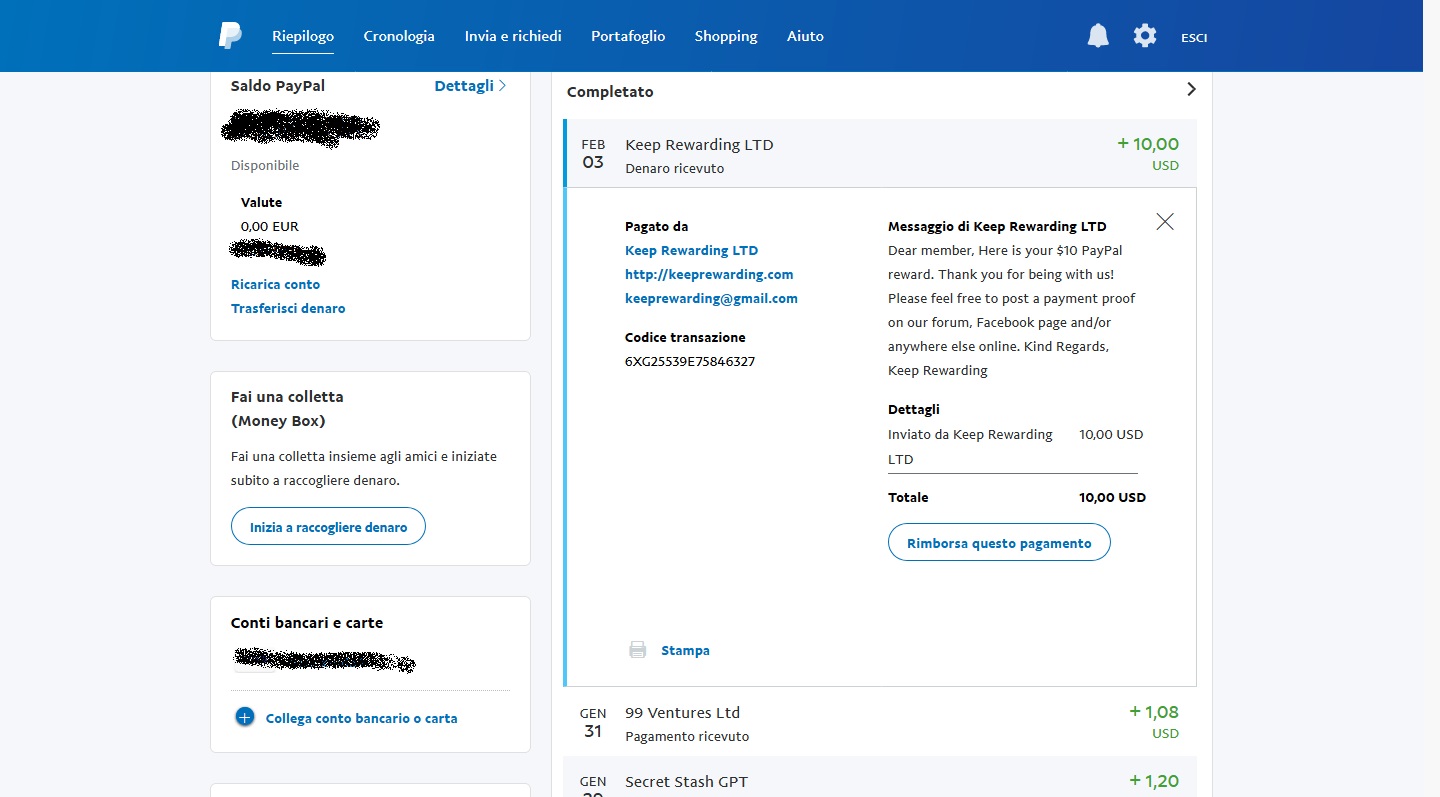Click keeprewarding@gmail.com email link
The image size is (1440, 797).
click(711, 298)
